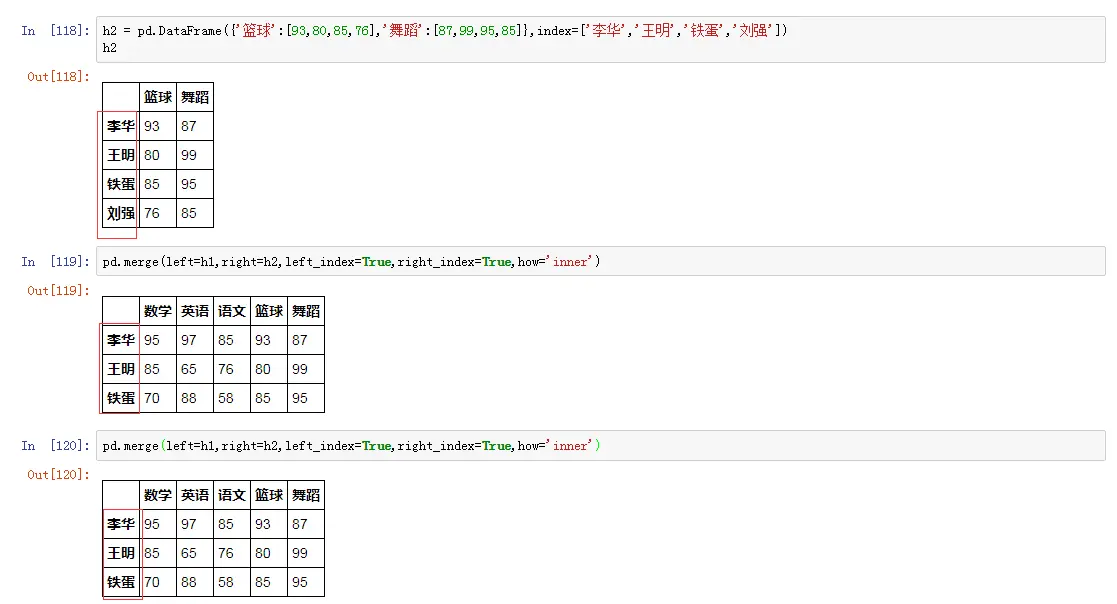Click 王明 row index in Out[119] table
Screen dimensions: 1117x604
pyautogui.click(x=120, y=369)
